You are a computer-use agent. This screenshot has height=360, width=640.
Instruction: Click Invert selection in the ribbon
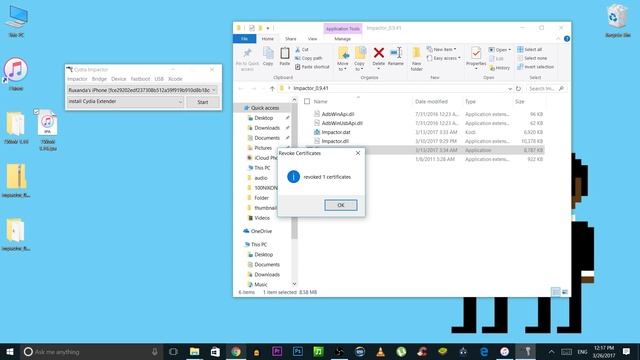[x=535, y=67]
